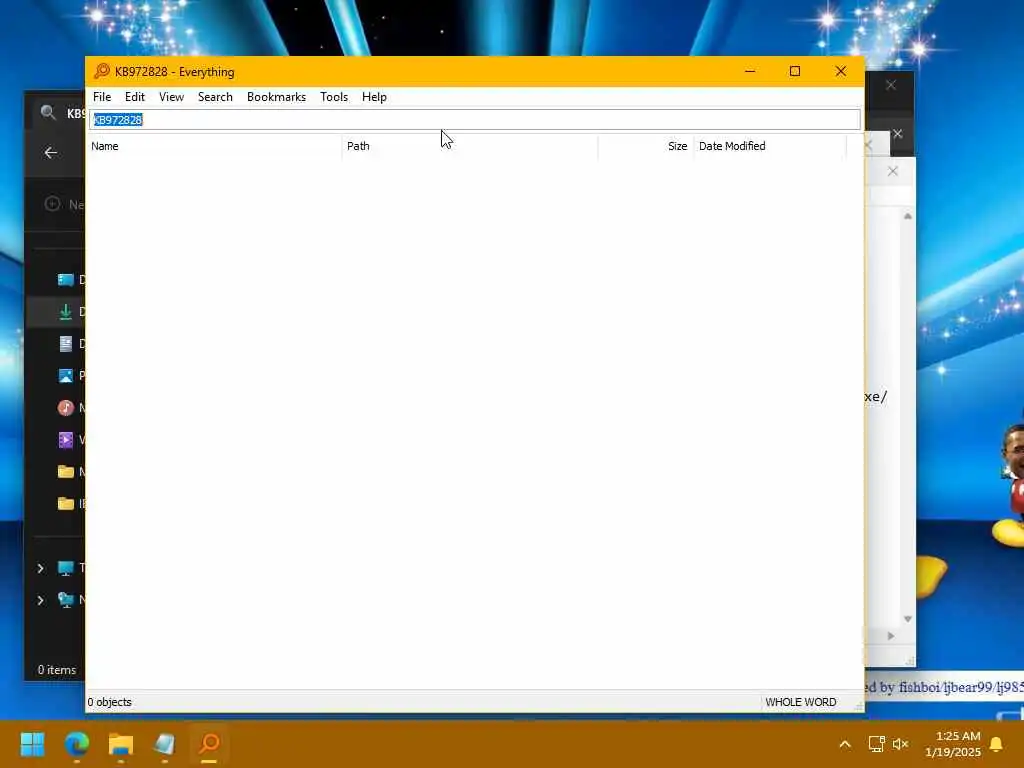Open the File menu in Everything
Viewport: 1024px width, 768px height.
pos(102,97)
